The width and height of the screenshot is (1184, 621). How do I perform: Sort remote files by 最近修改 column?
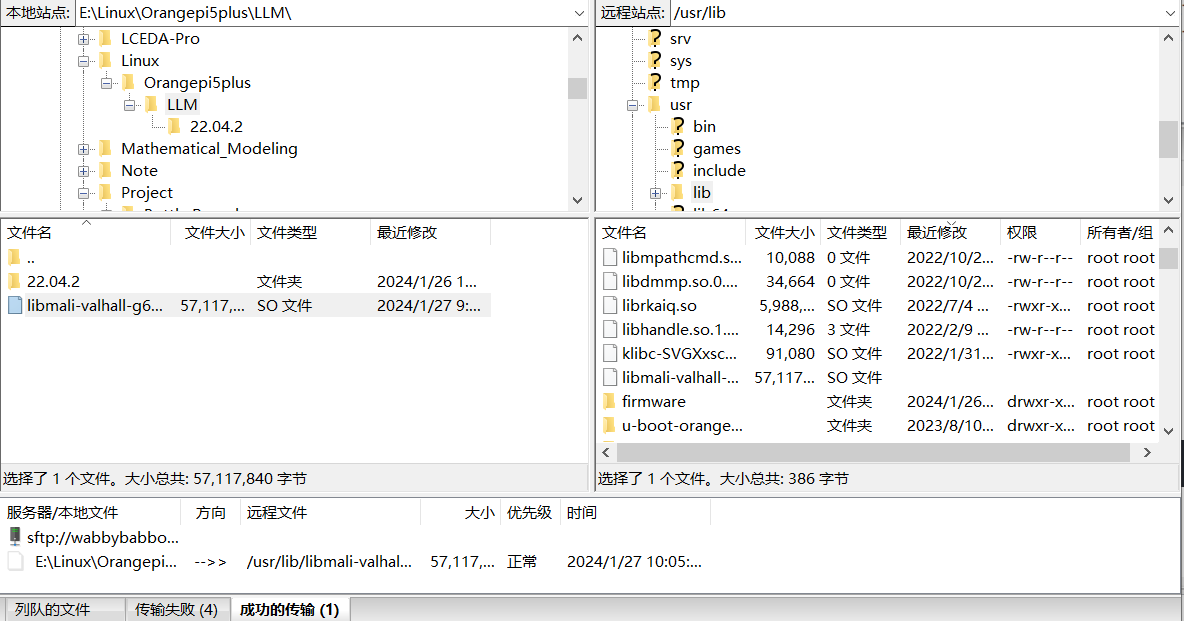click(x=950, y=233)
